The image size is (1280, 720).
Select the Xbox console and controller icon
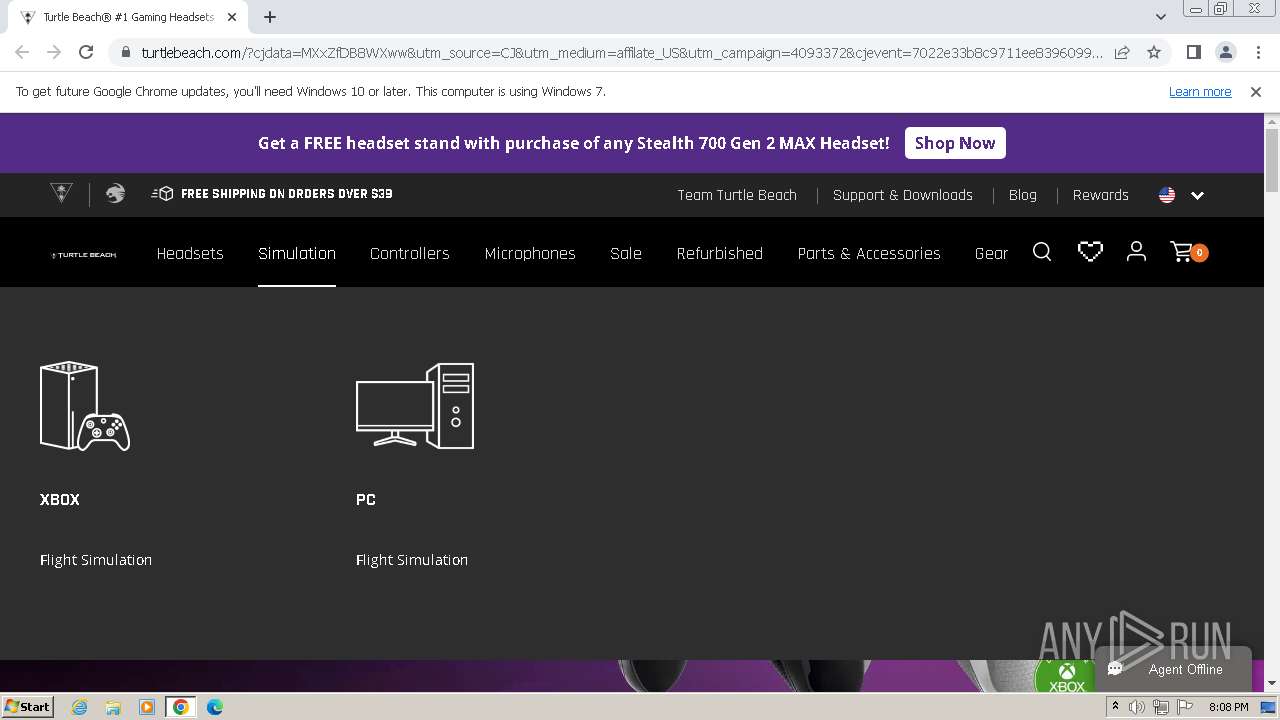coord(85,406)
